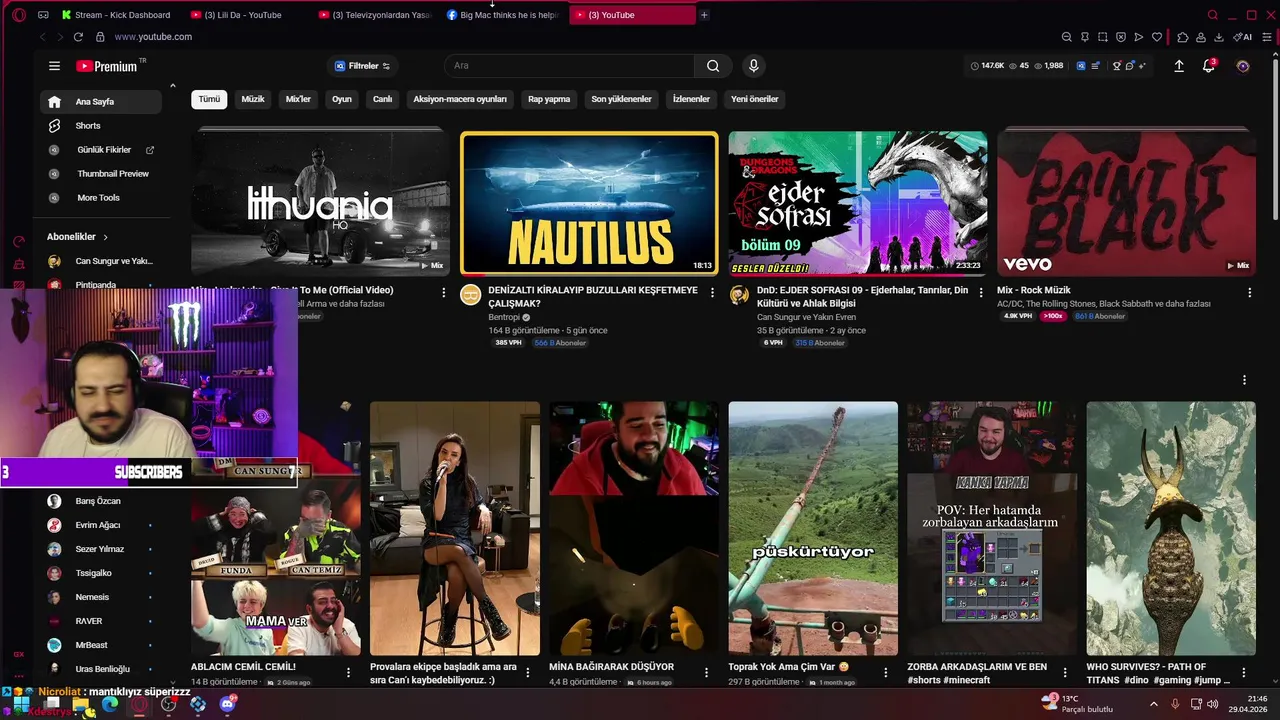Click the taskbar weather widget
Viewport: 1280px width, 720px height.
coord(1077,704)
